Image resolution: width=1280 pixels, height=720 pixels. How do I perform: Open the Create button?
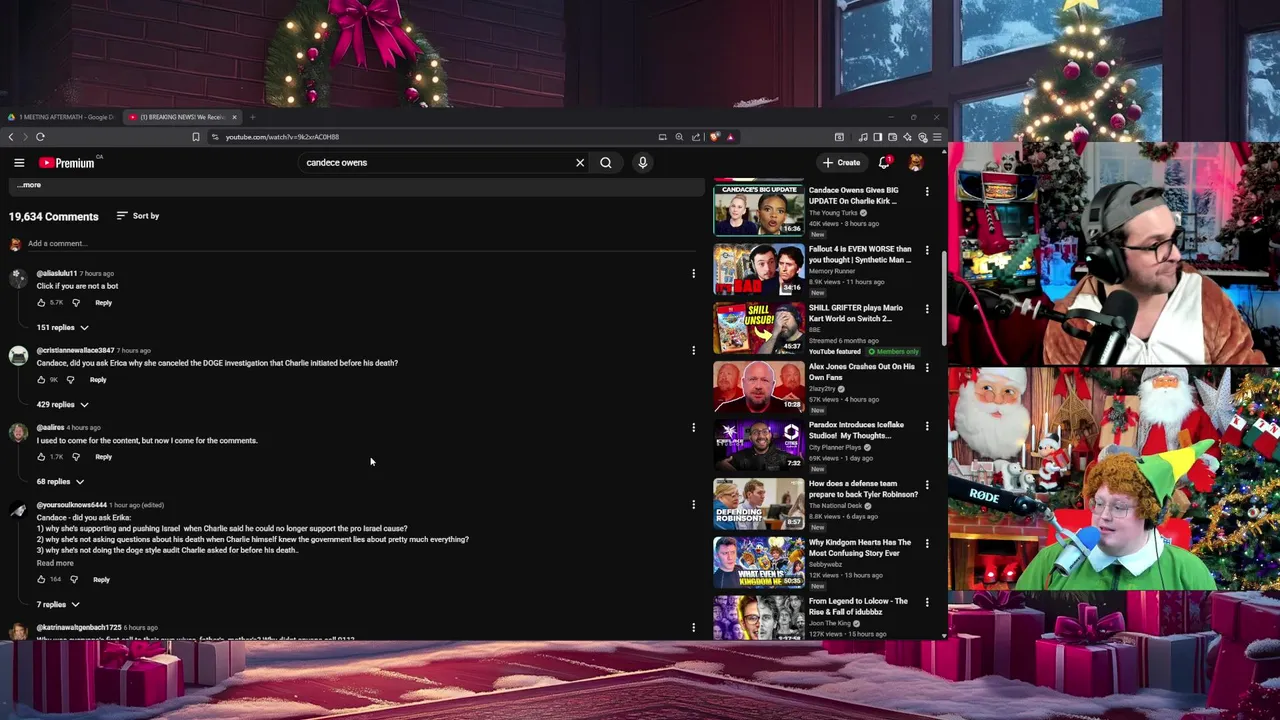[841, 163]
